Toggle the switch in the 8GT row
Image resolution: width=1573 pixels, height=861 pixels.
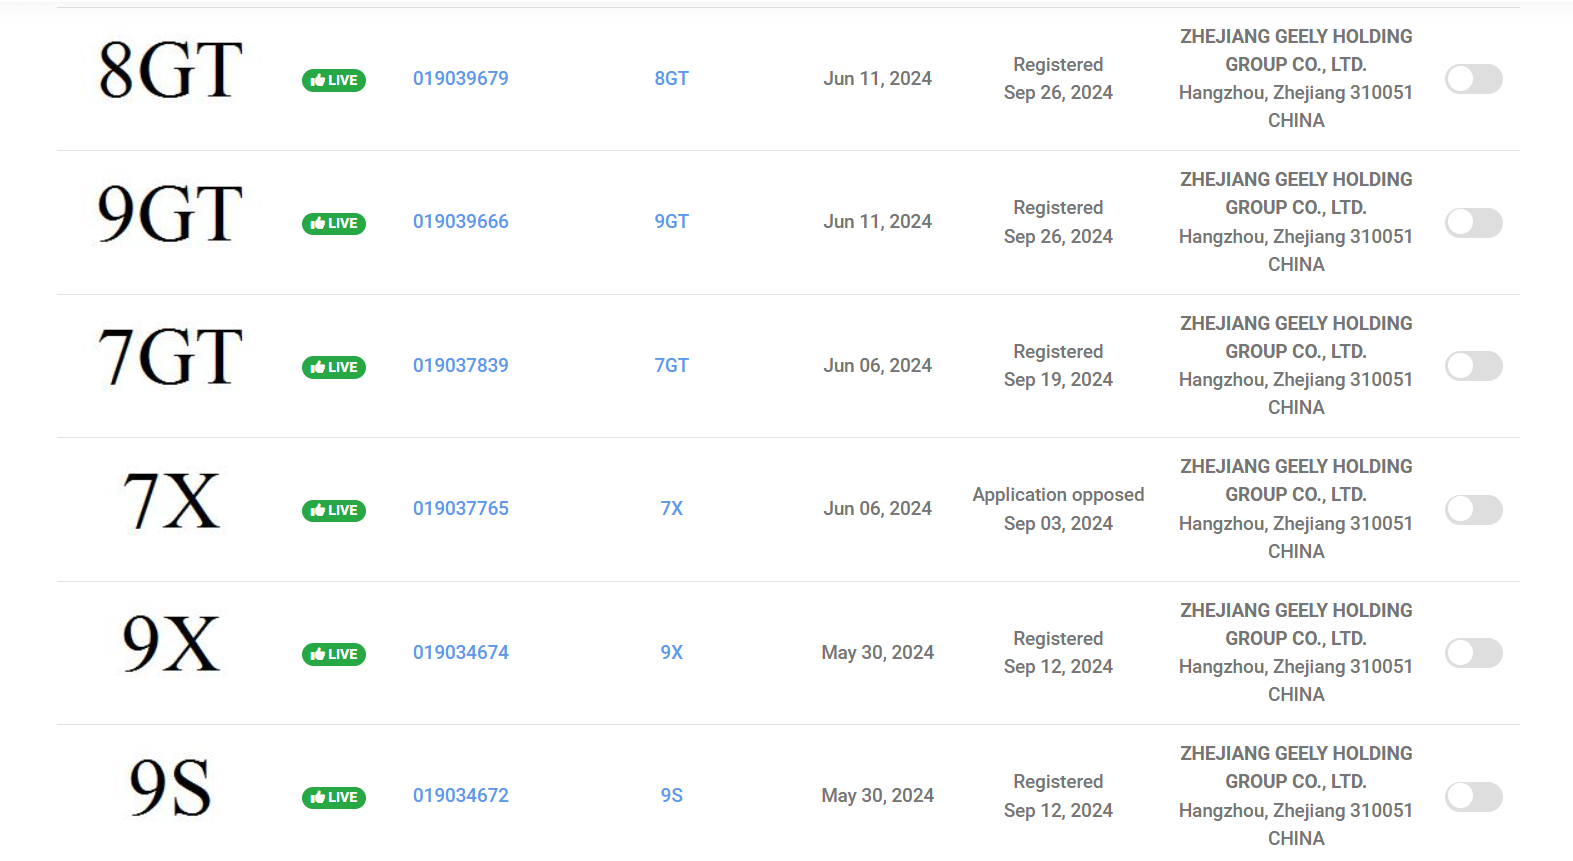1474,79
